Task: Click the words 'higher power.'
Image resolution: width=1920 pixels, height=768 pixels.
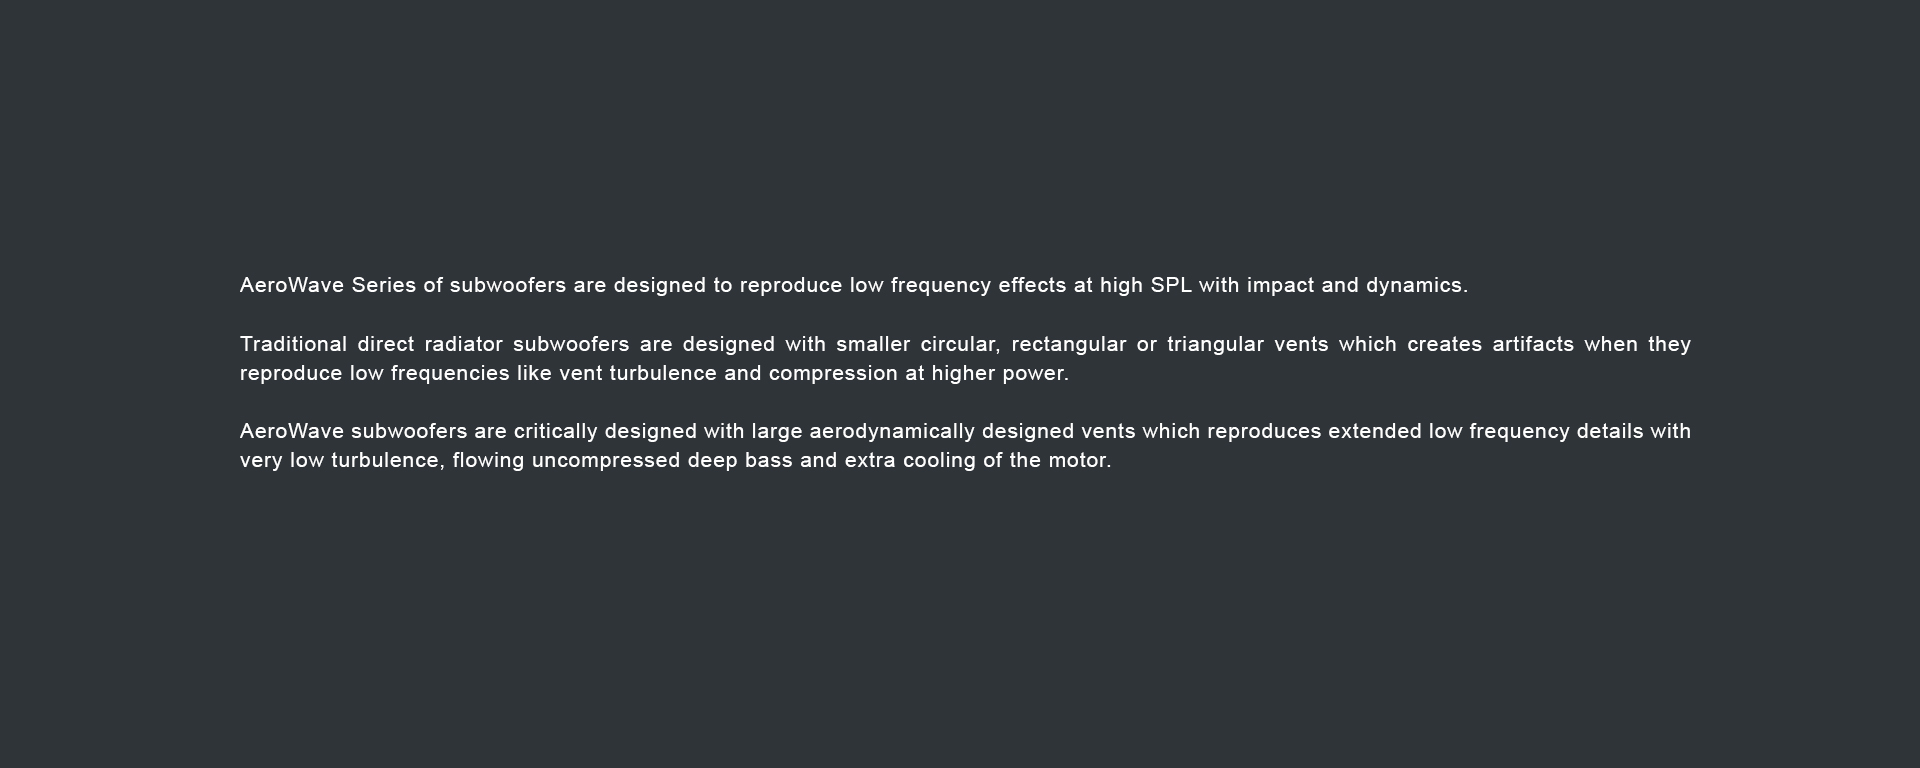Action: coord(1000,374)
